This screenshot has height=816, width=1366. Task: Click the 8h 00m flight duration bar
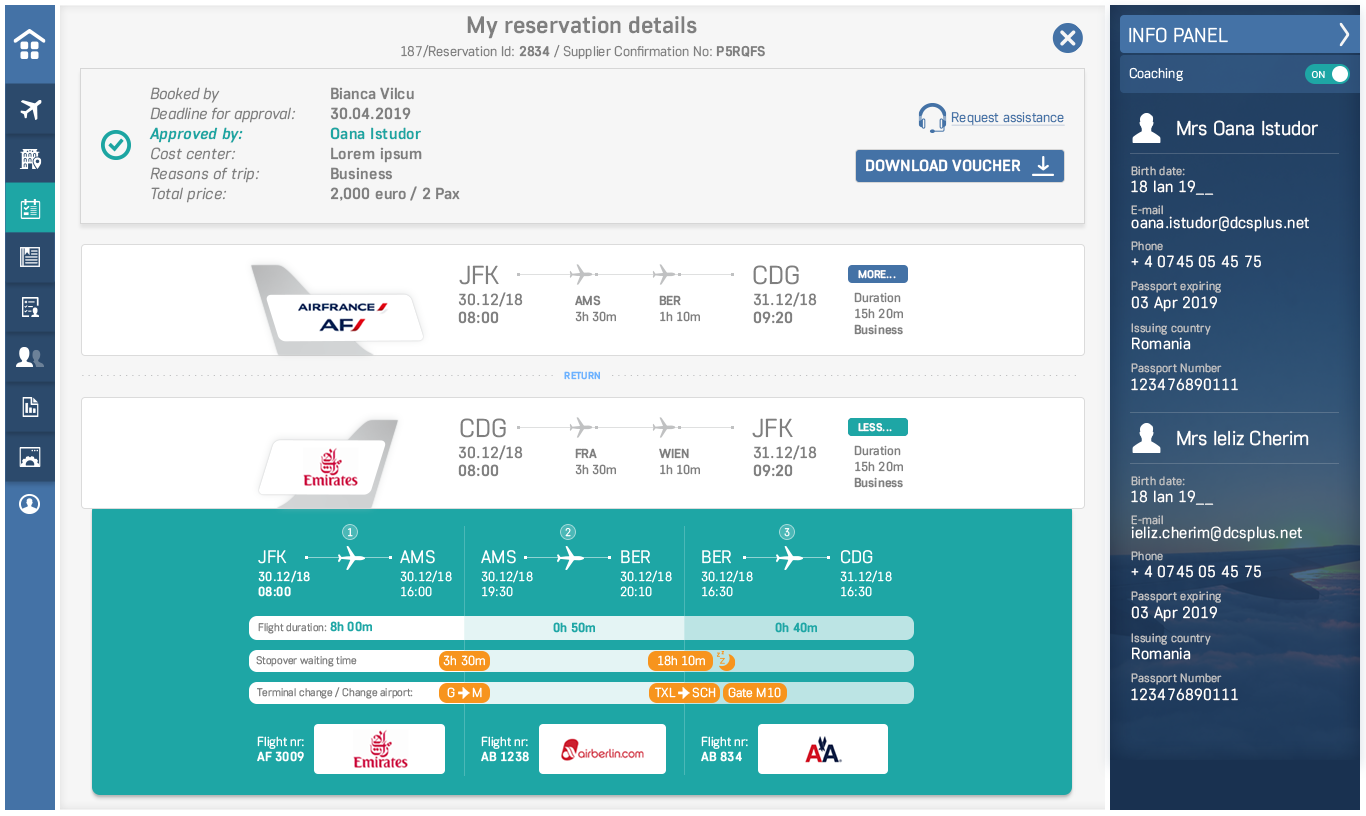[351, 628]
